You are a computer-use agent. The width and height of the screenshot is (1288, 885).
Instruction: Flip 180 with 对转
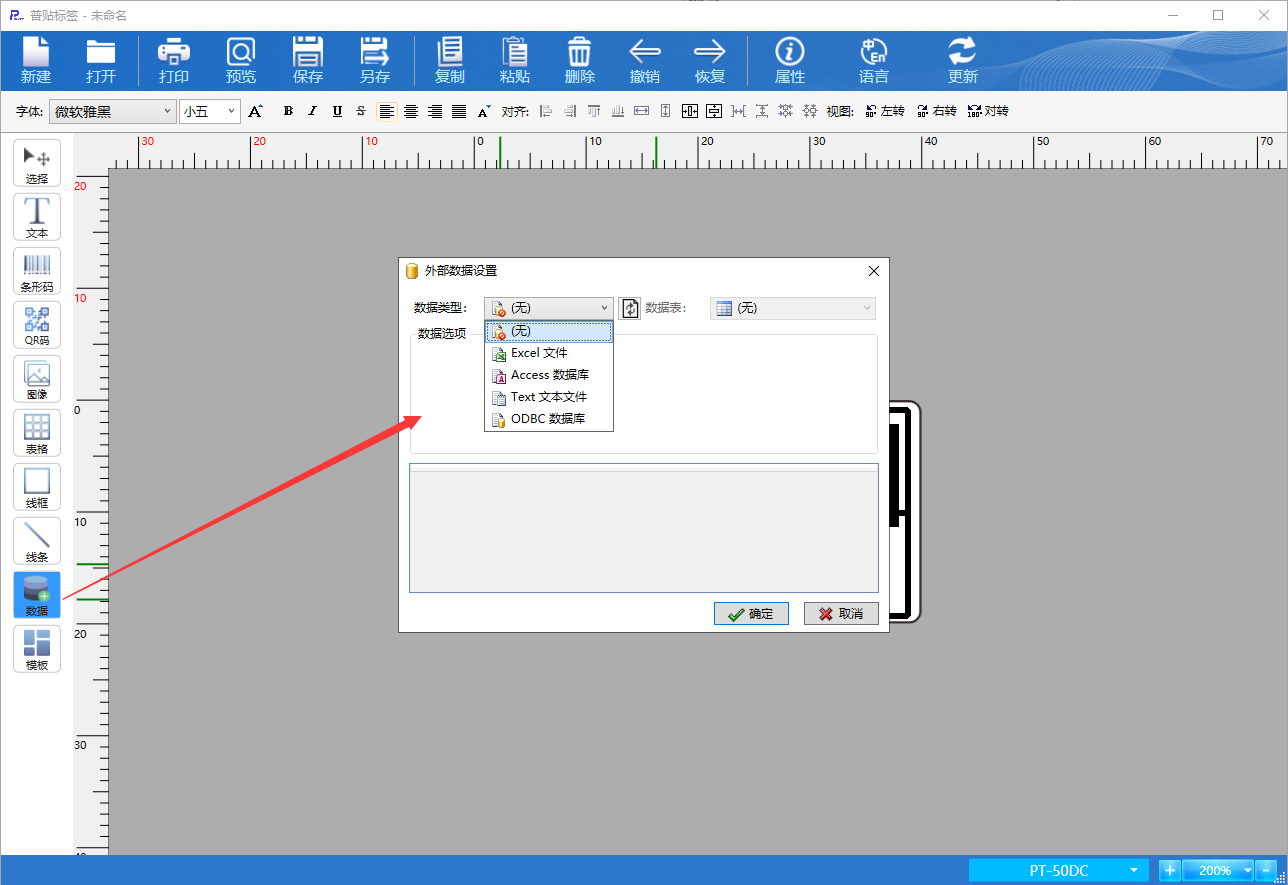click(x=988, y=111)
